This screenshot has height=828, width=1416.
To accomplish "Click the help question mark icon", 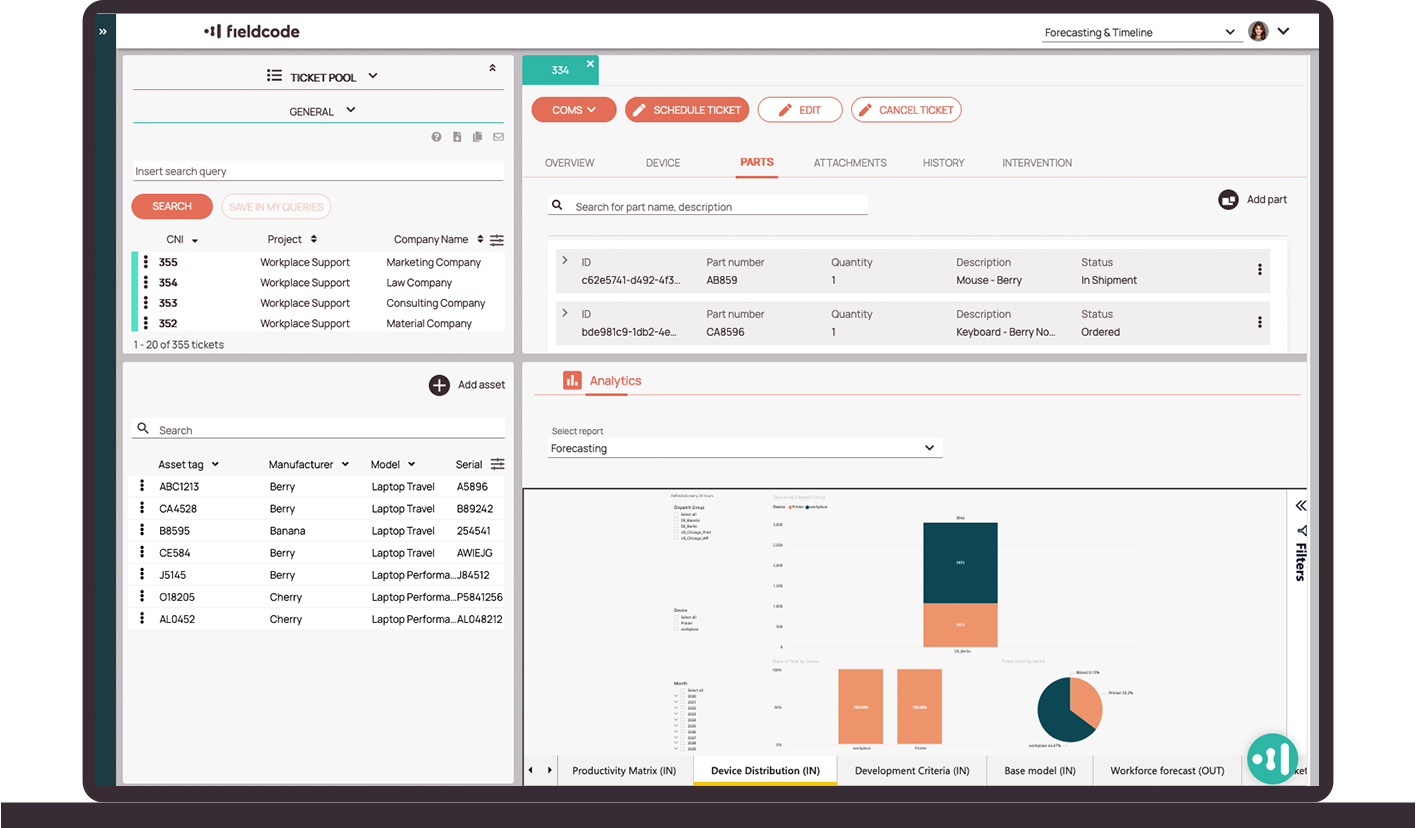I will point(436,137).
